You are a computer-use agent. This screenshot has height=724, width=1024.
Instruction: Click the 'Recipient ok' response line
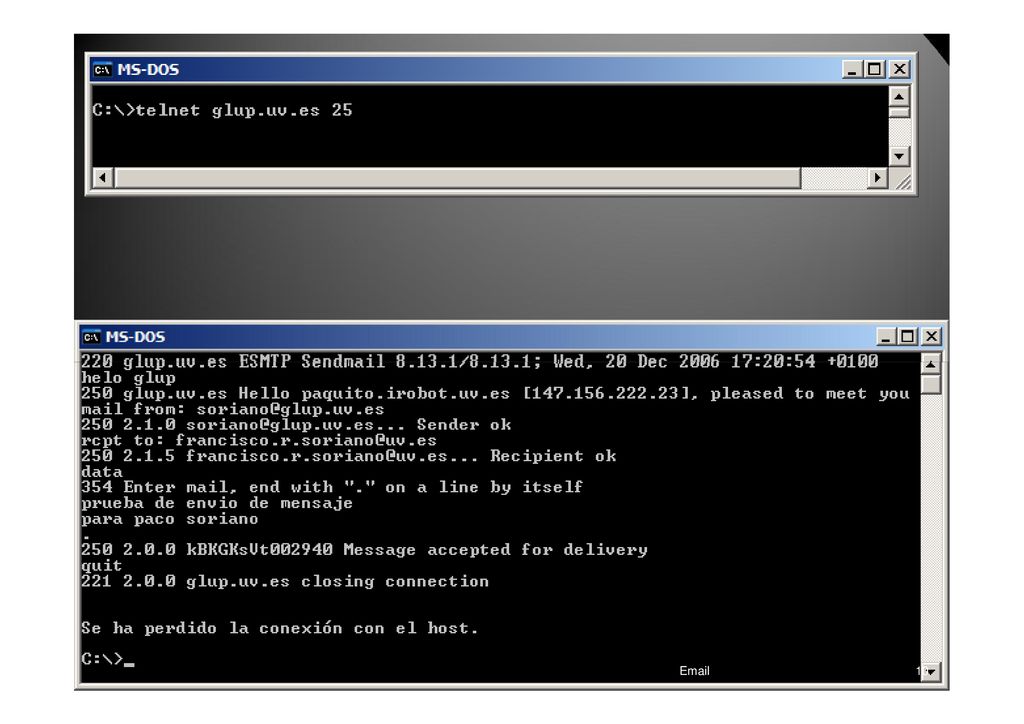[349, 456]
